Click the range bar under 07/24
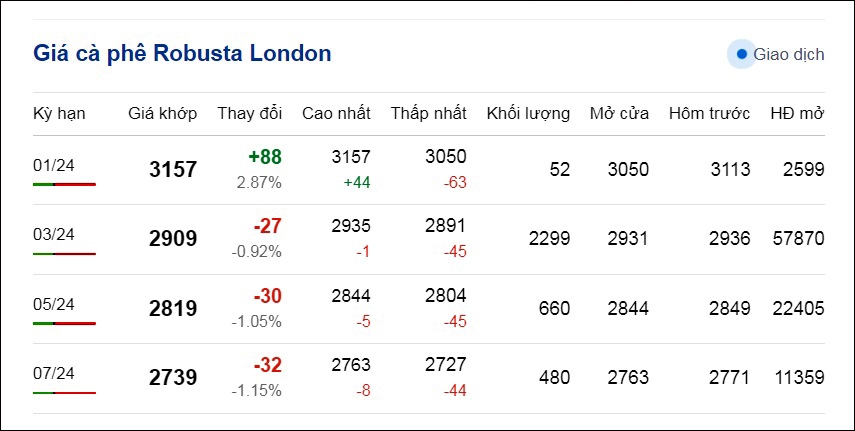The image size is (855, 431). click(64, 393)
